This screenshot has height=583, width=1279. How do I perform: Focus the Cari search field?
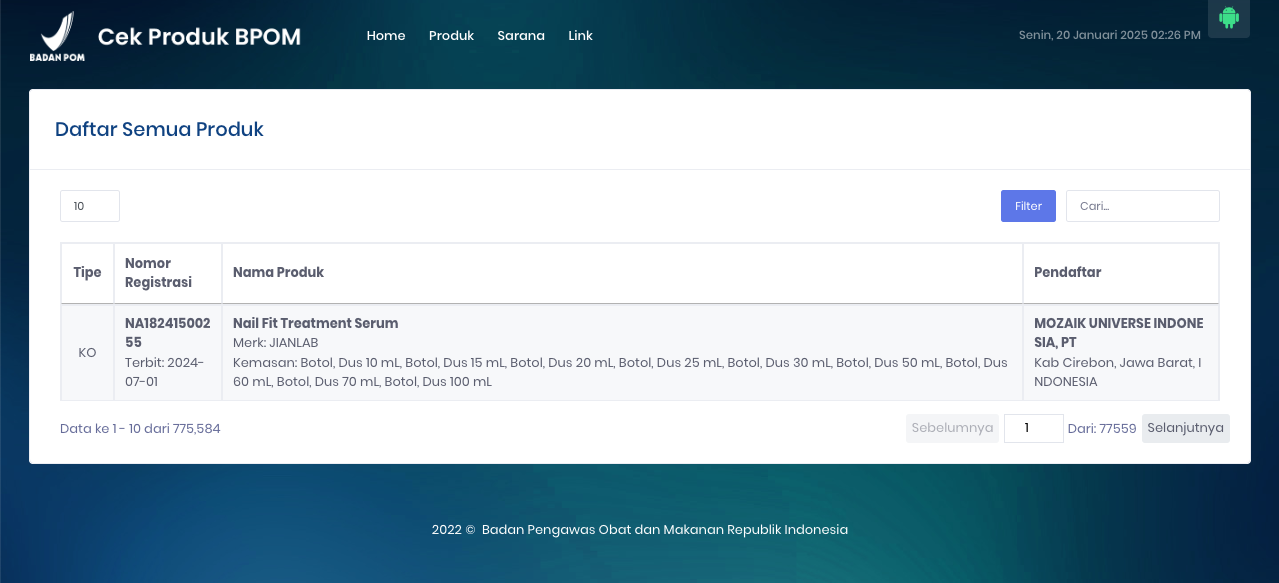pos(1142,206)
